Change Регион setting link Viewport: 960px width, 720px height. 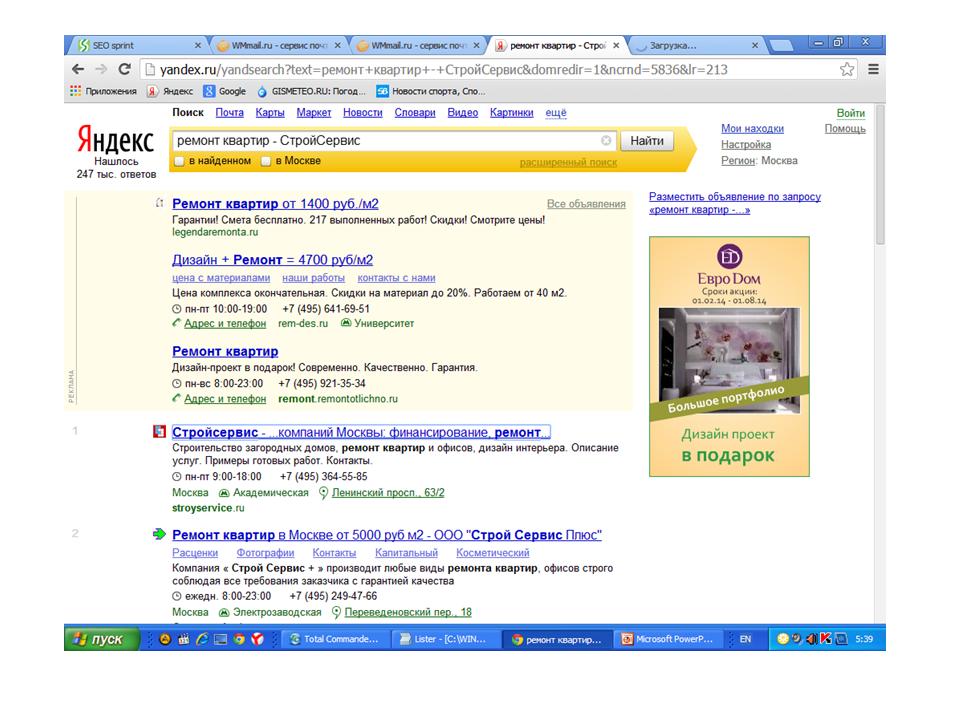pos(738,160)
